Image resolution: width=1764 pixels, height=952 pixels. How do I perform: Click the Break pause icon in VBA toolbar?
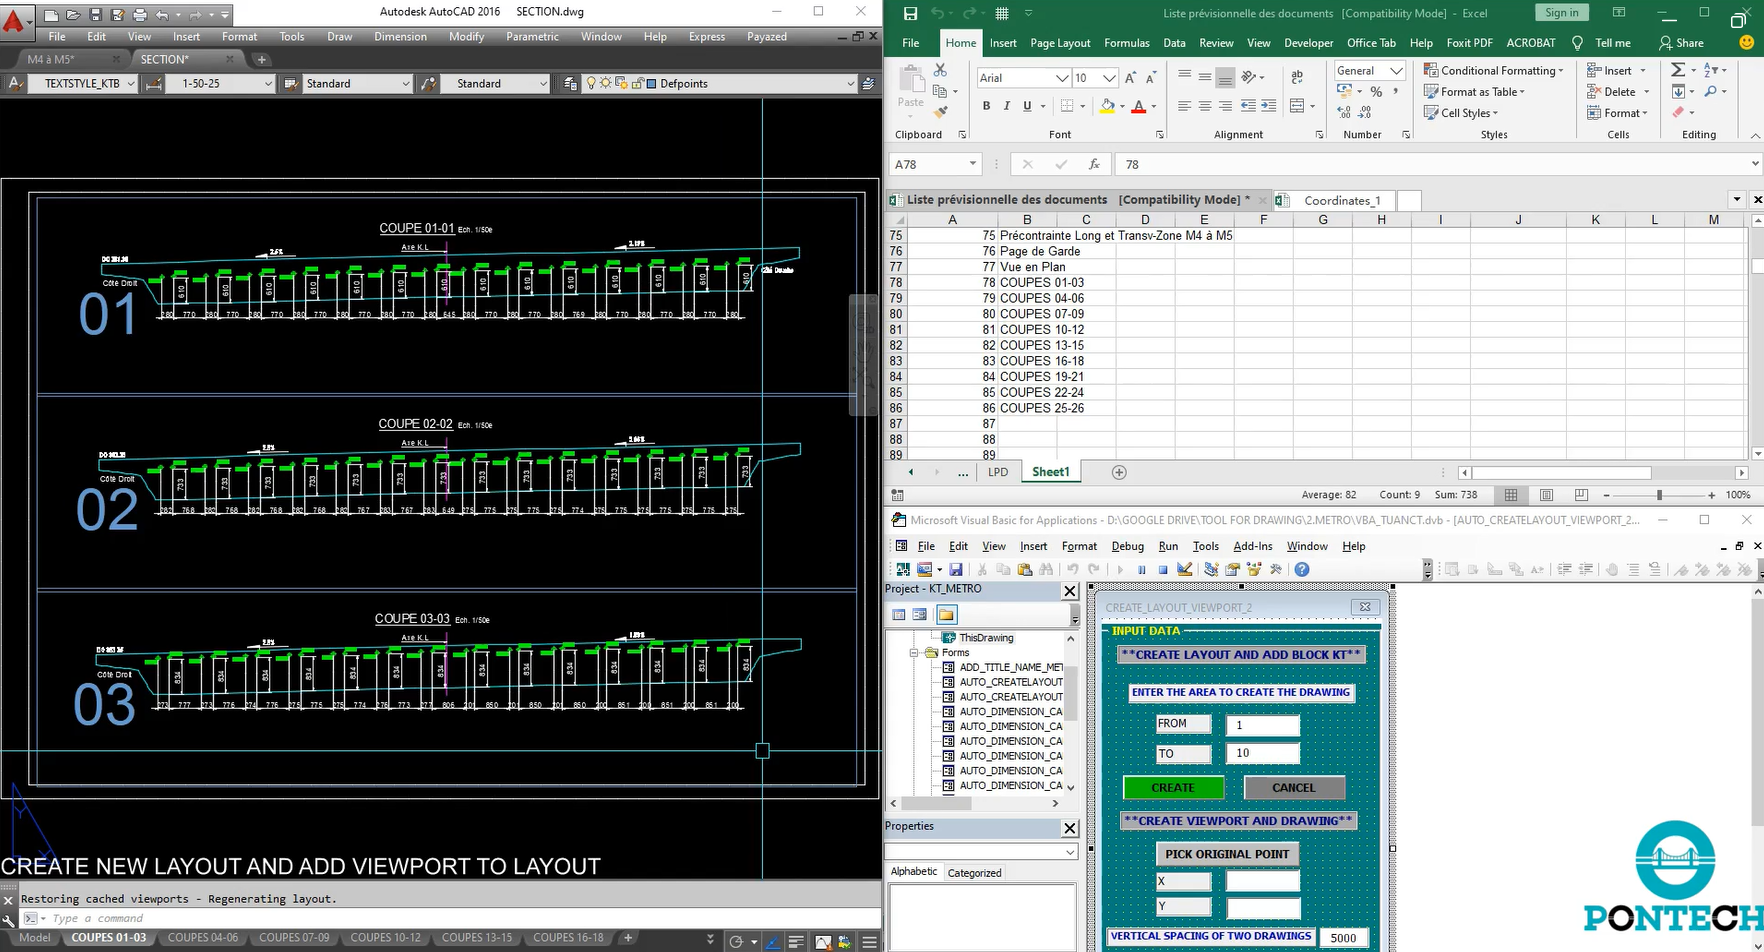[x=1141, y=569]
